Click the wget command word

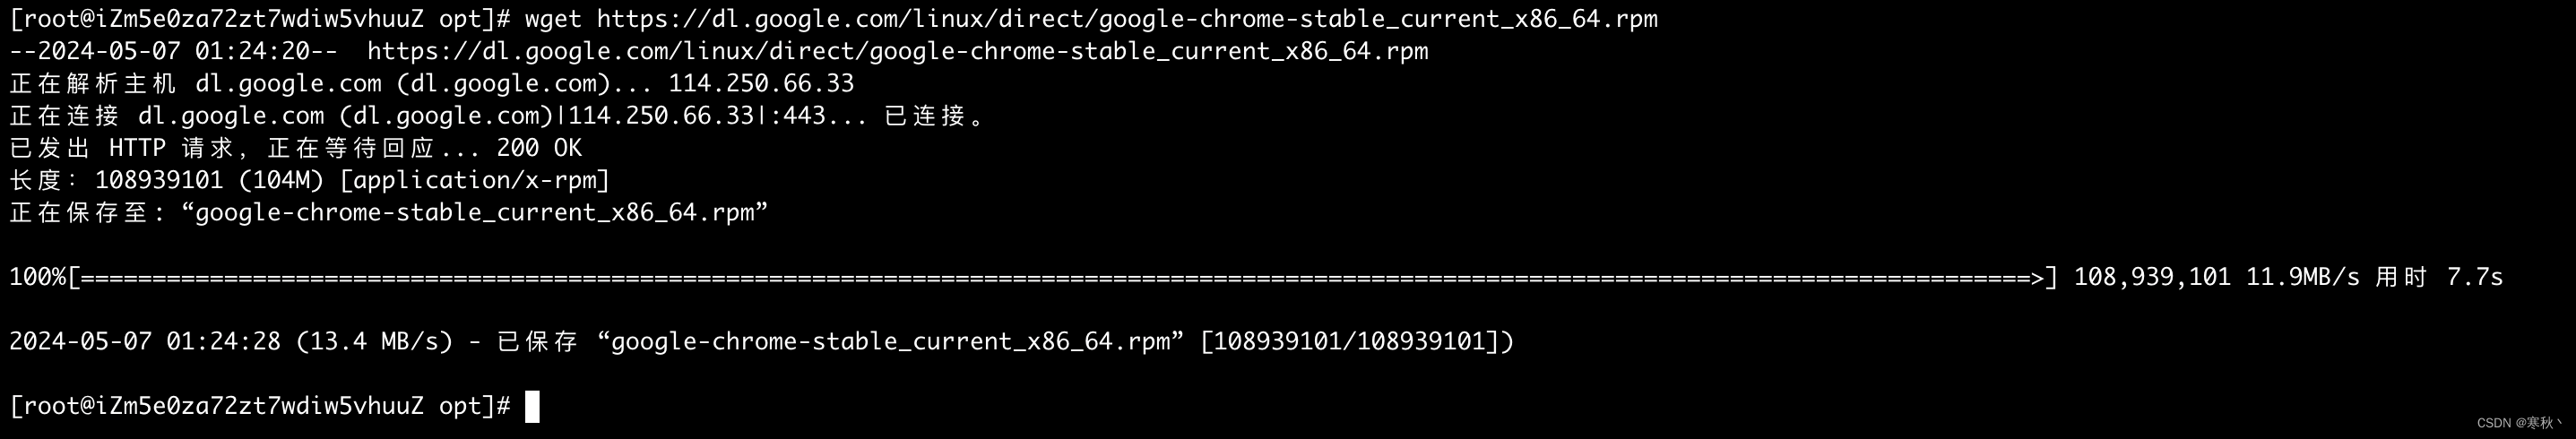coord(553,19)
